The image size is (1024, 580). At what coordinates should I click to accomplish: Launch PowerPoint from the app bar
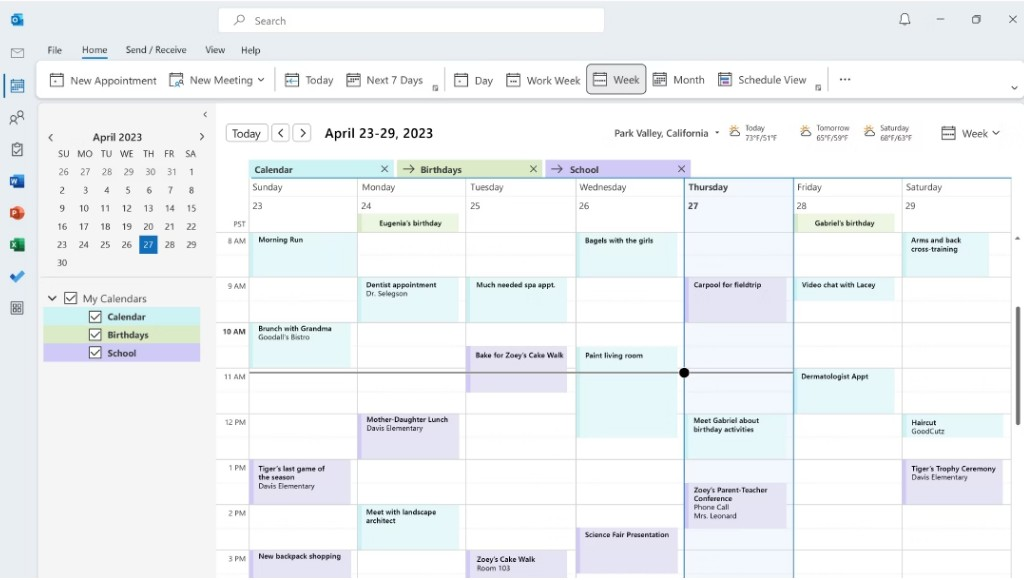pyautogui.click(x=16, y=212)
